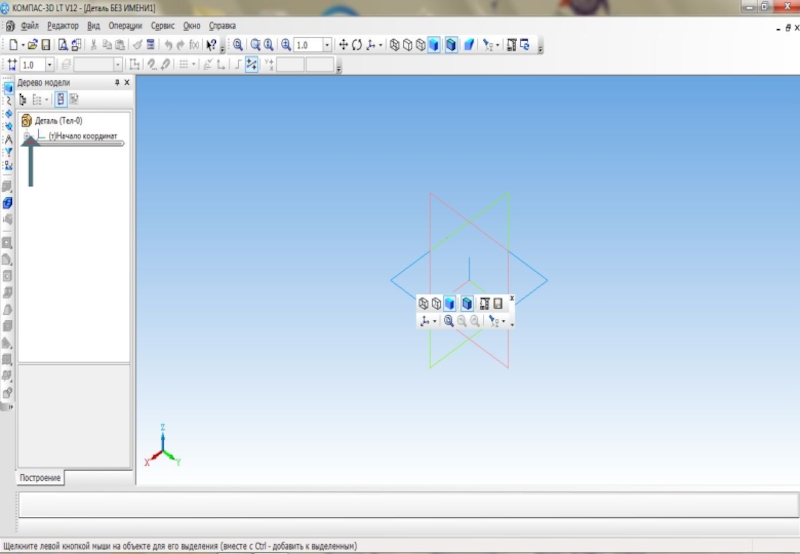
Task: Select the Деталь (Тел-0) tree node
Action: [58, 121]
